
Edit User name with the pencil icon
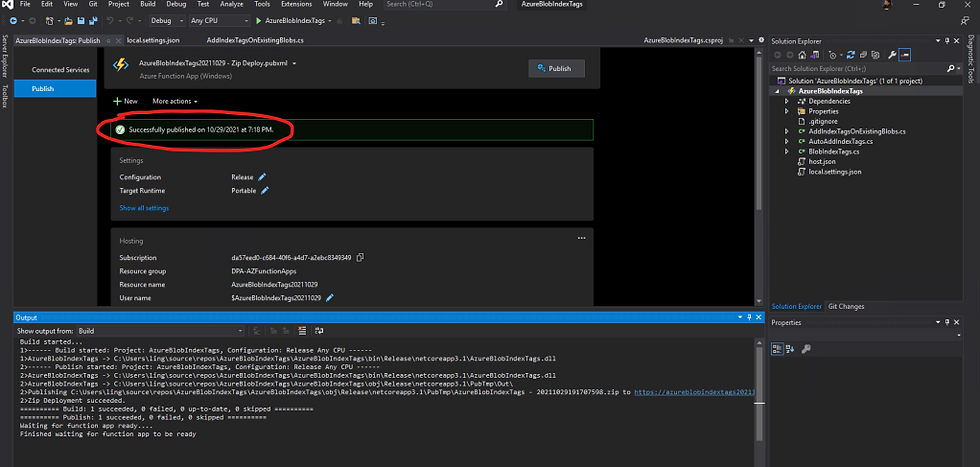329,298
